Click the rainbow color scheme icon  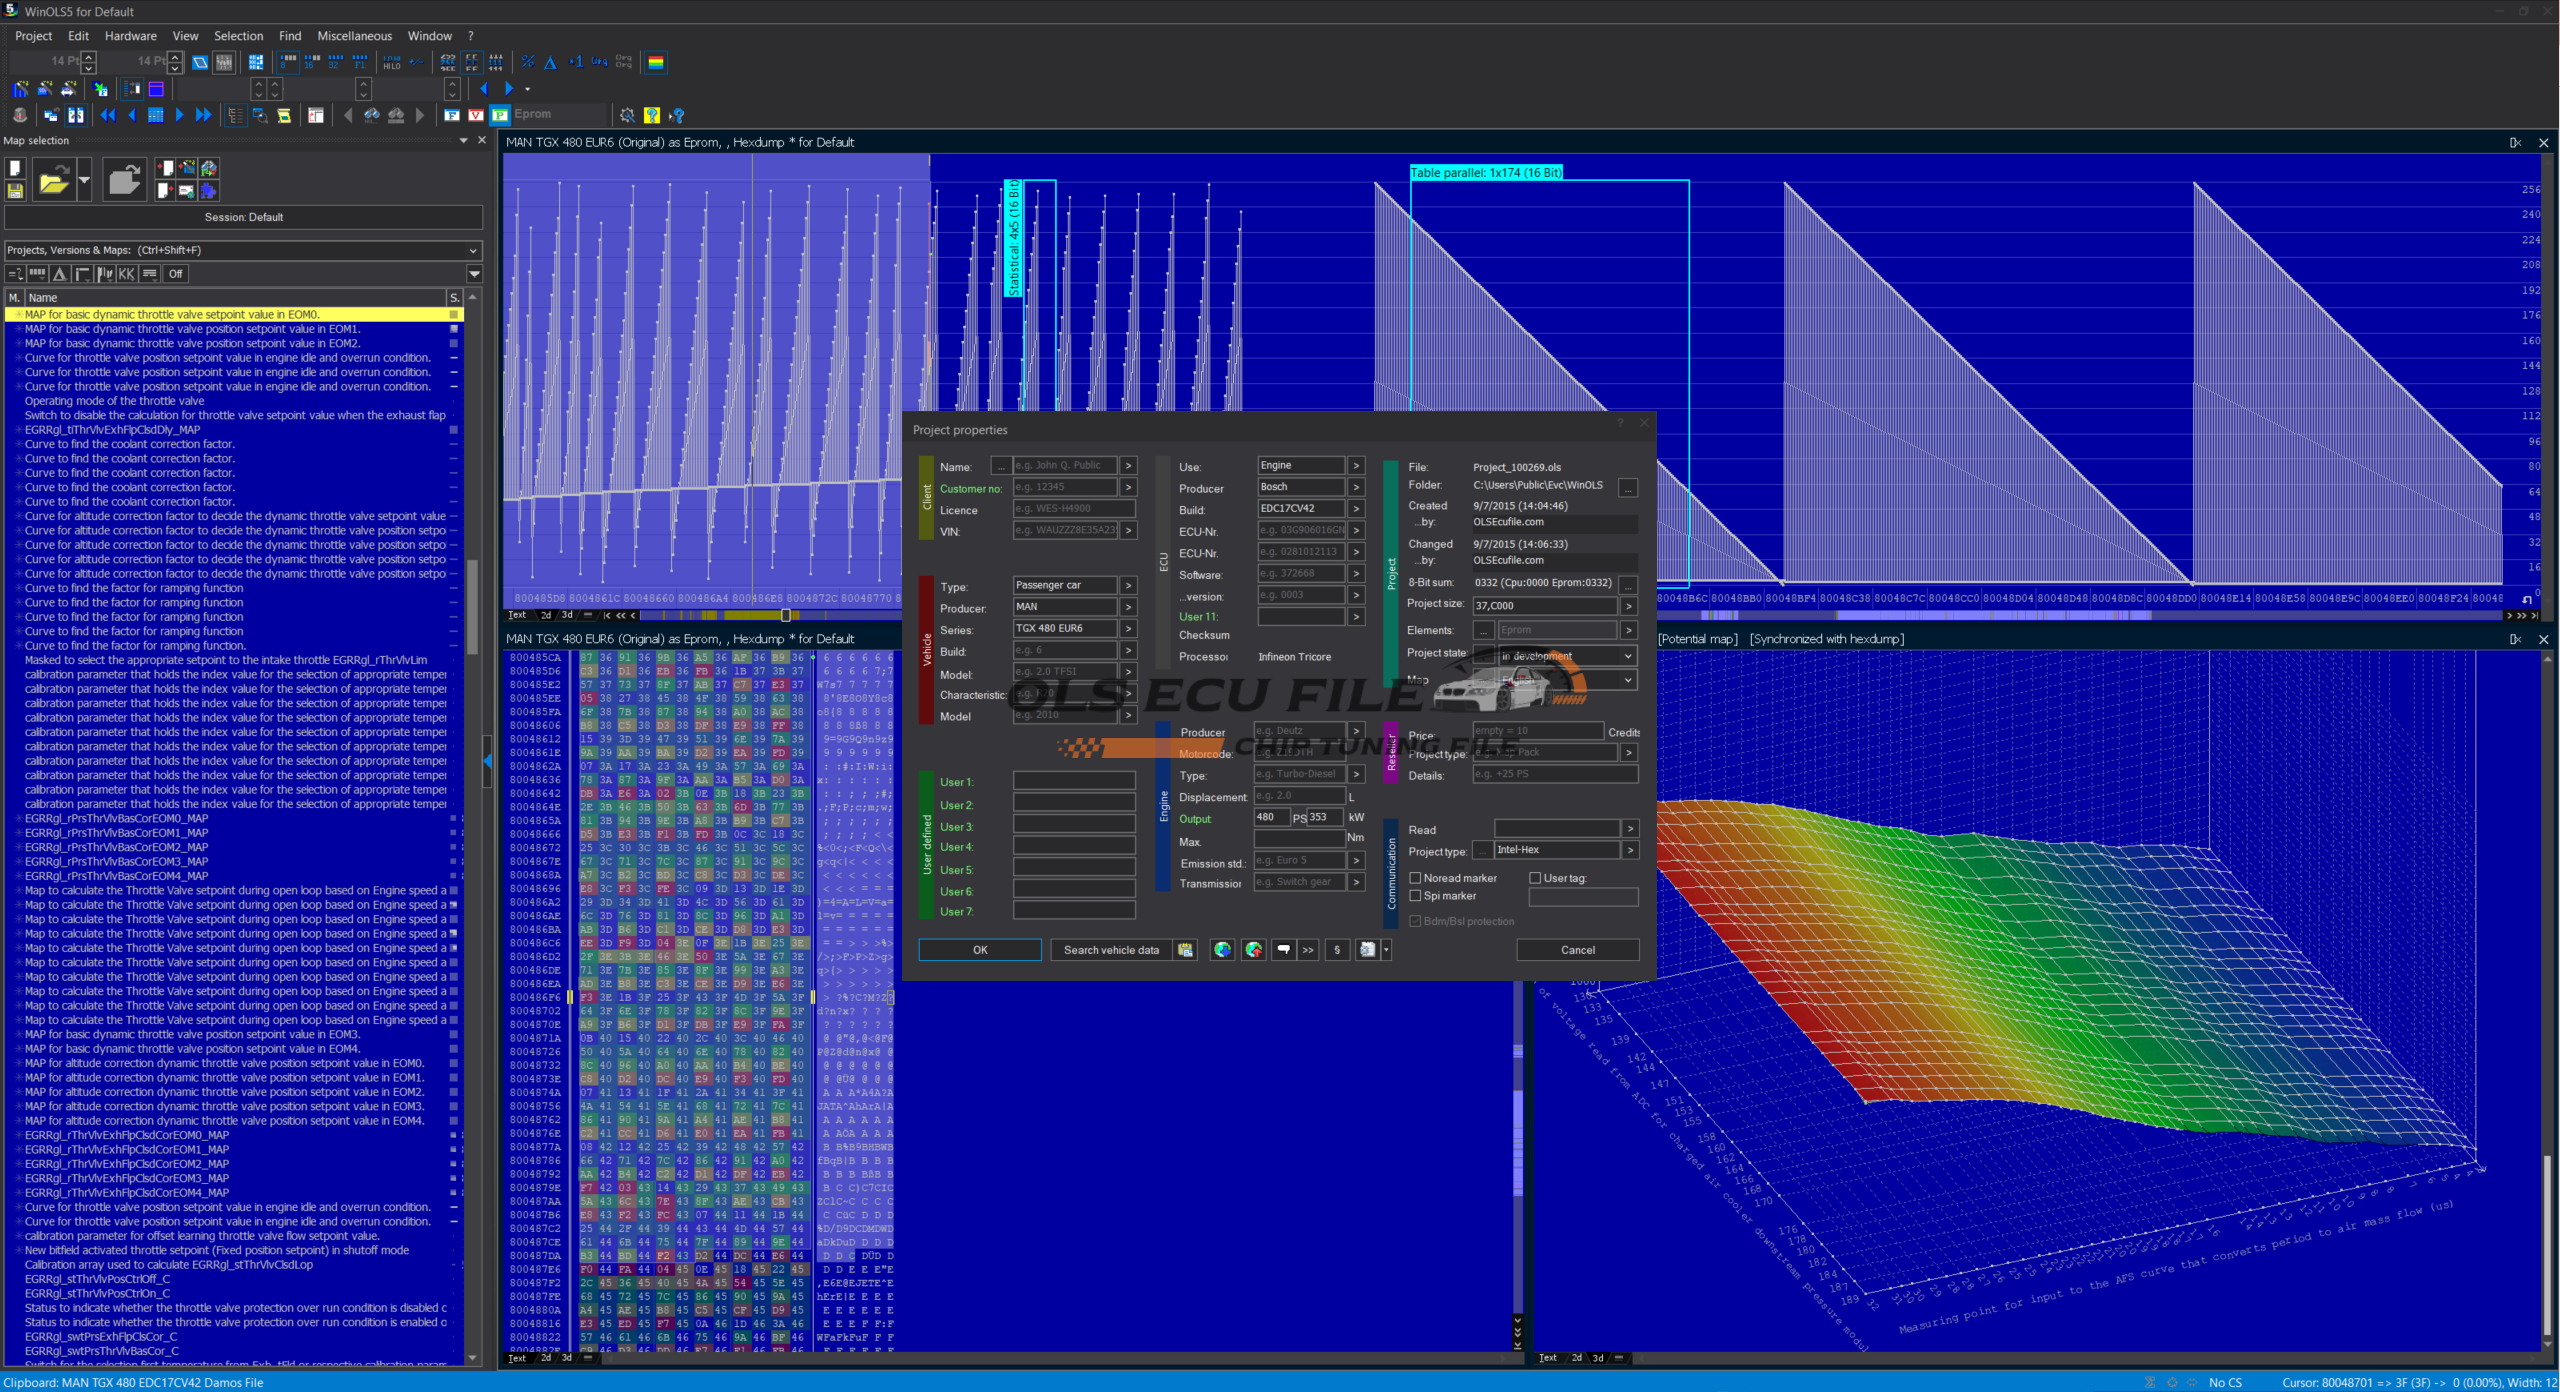(656, 62)
